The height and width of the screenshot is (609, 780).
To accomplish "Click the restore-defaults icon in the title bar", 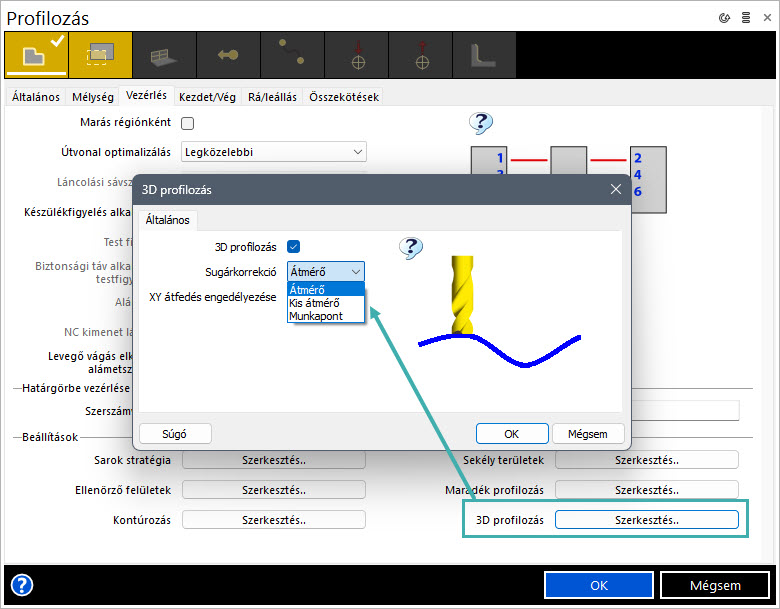I will pos(724,18).
